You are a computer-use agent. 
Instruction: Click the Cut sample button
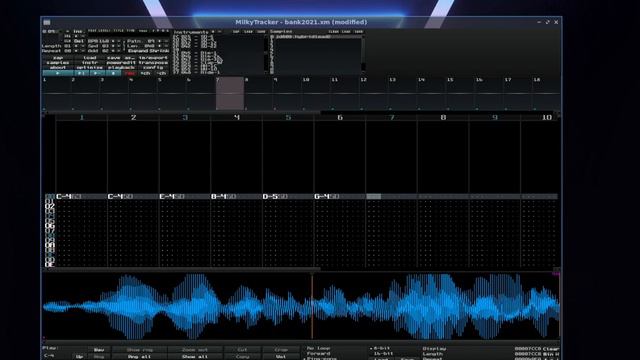pyautogui.click(x=242, y=350)
